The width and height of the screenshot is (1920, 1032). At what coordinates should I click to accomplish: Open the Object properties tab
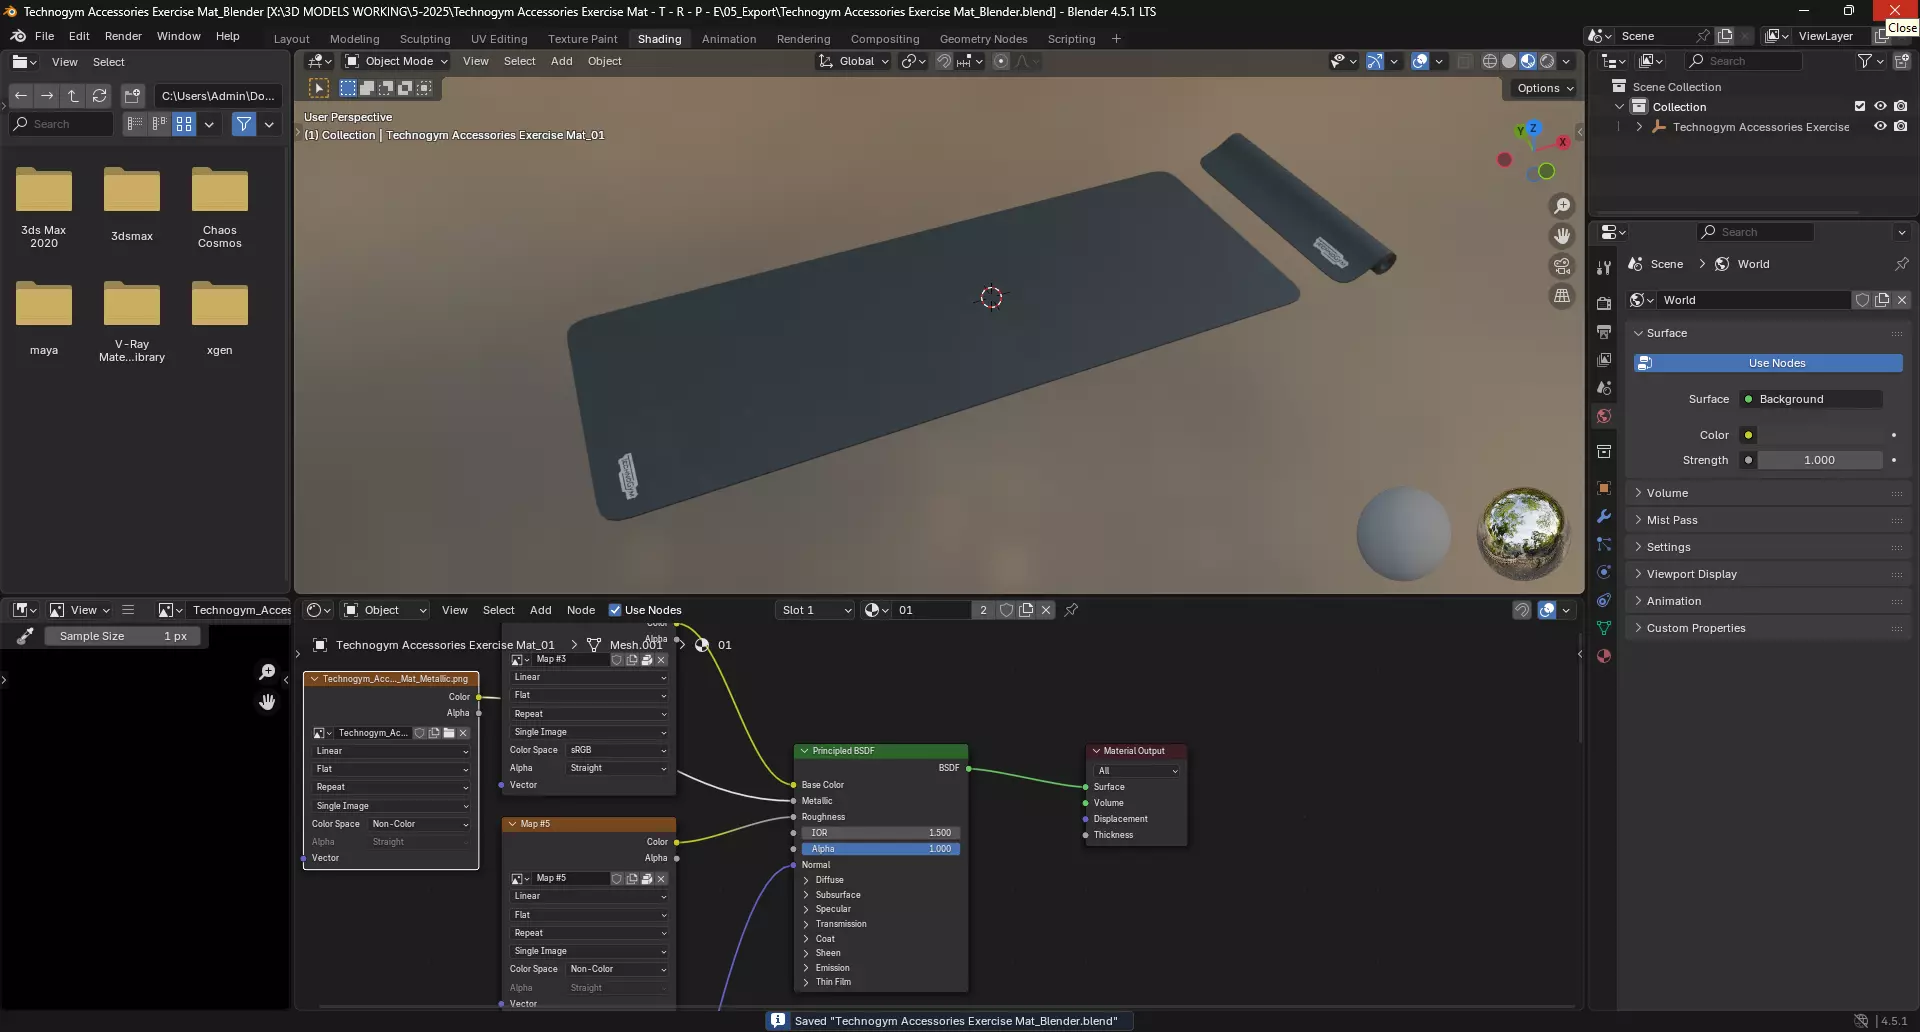pyautogui.click(x=1604, y=488)
